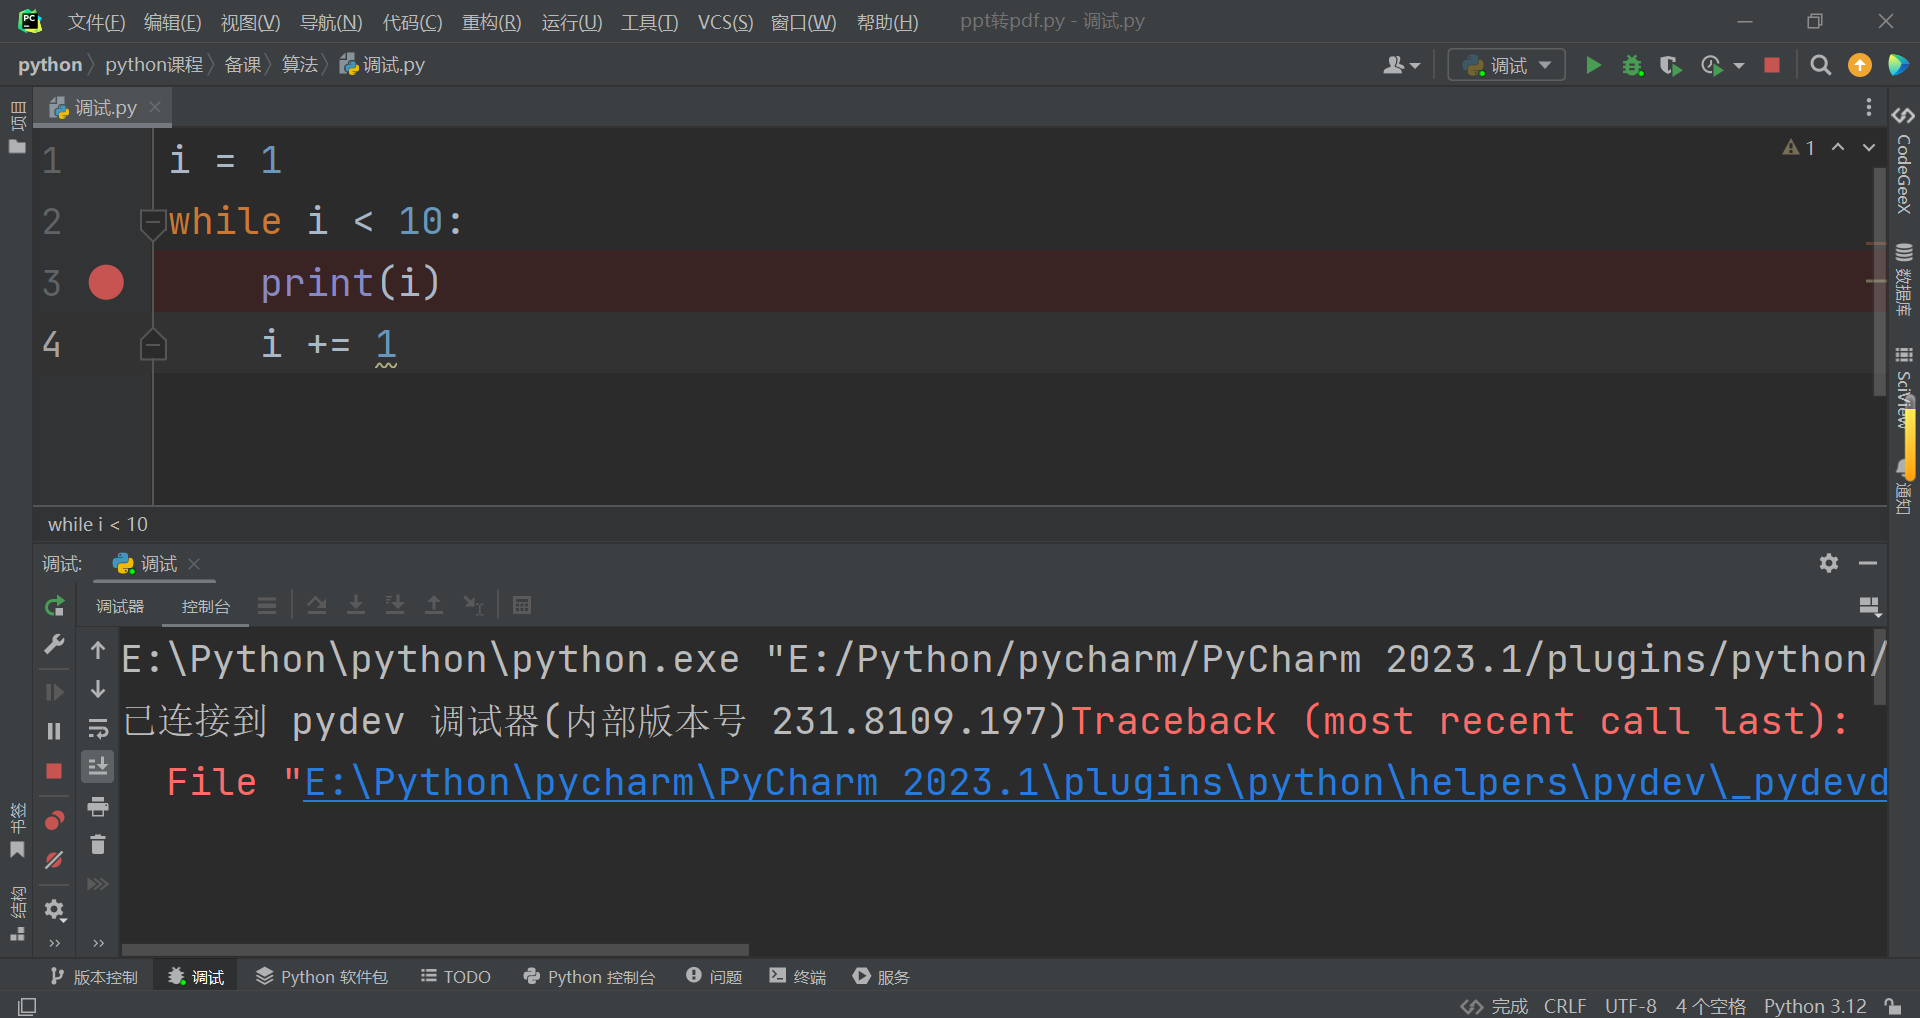Stop the running process in the top toolbar
The height and width of the screenshot is (1018, 1920).
1772,65
